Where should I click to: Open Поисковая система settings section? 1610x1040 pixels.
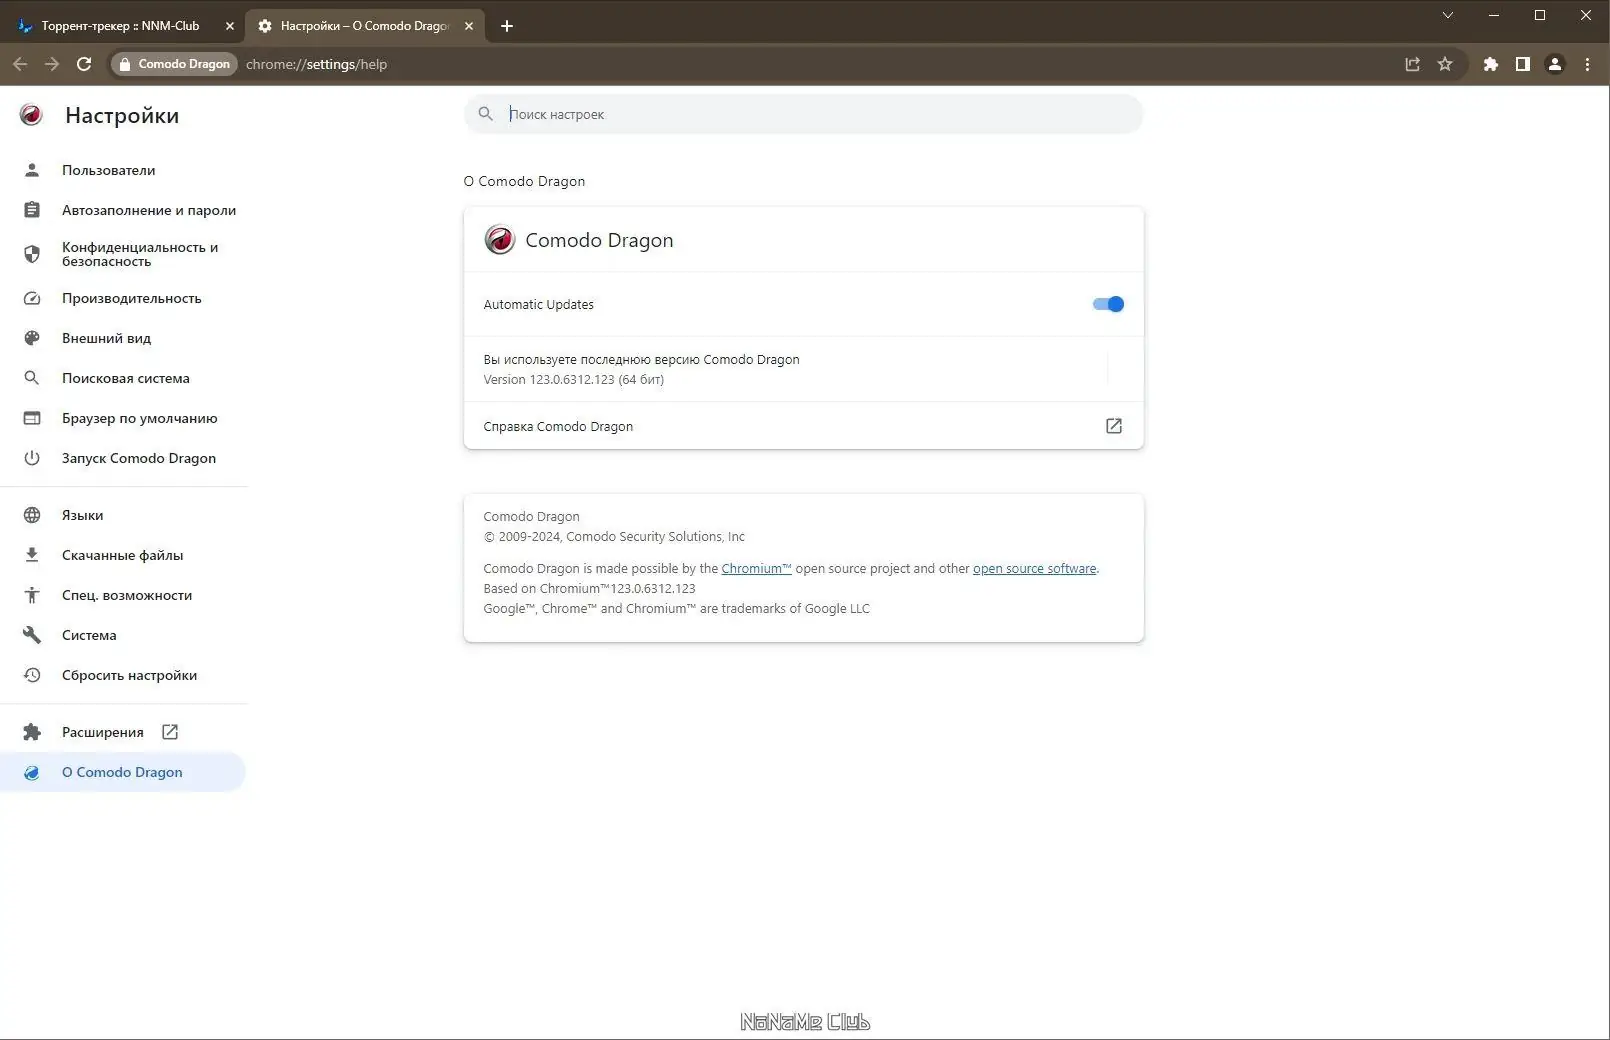pyautogui.click(x=124, y=378)
